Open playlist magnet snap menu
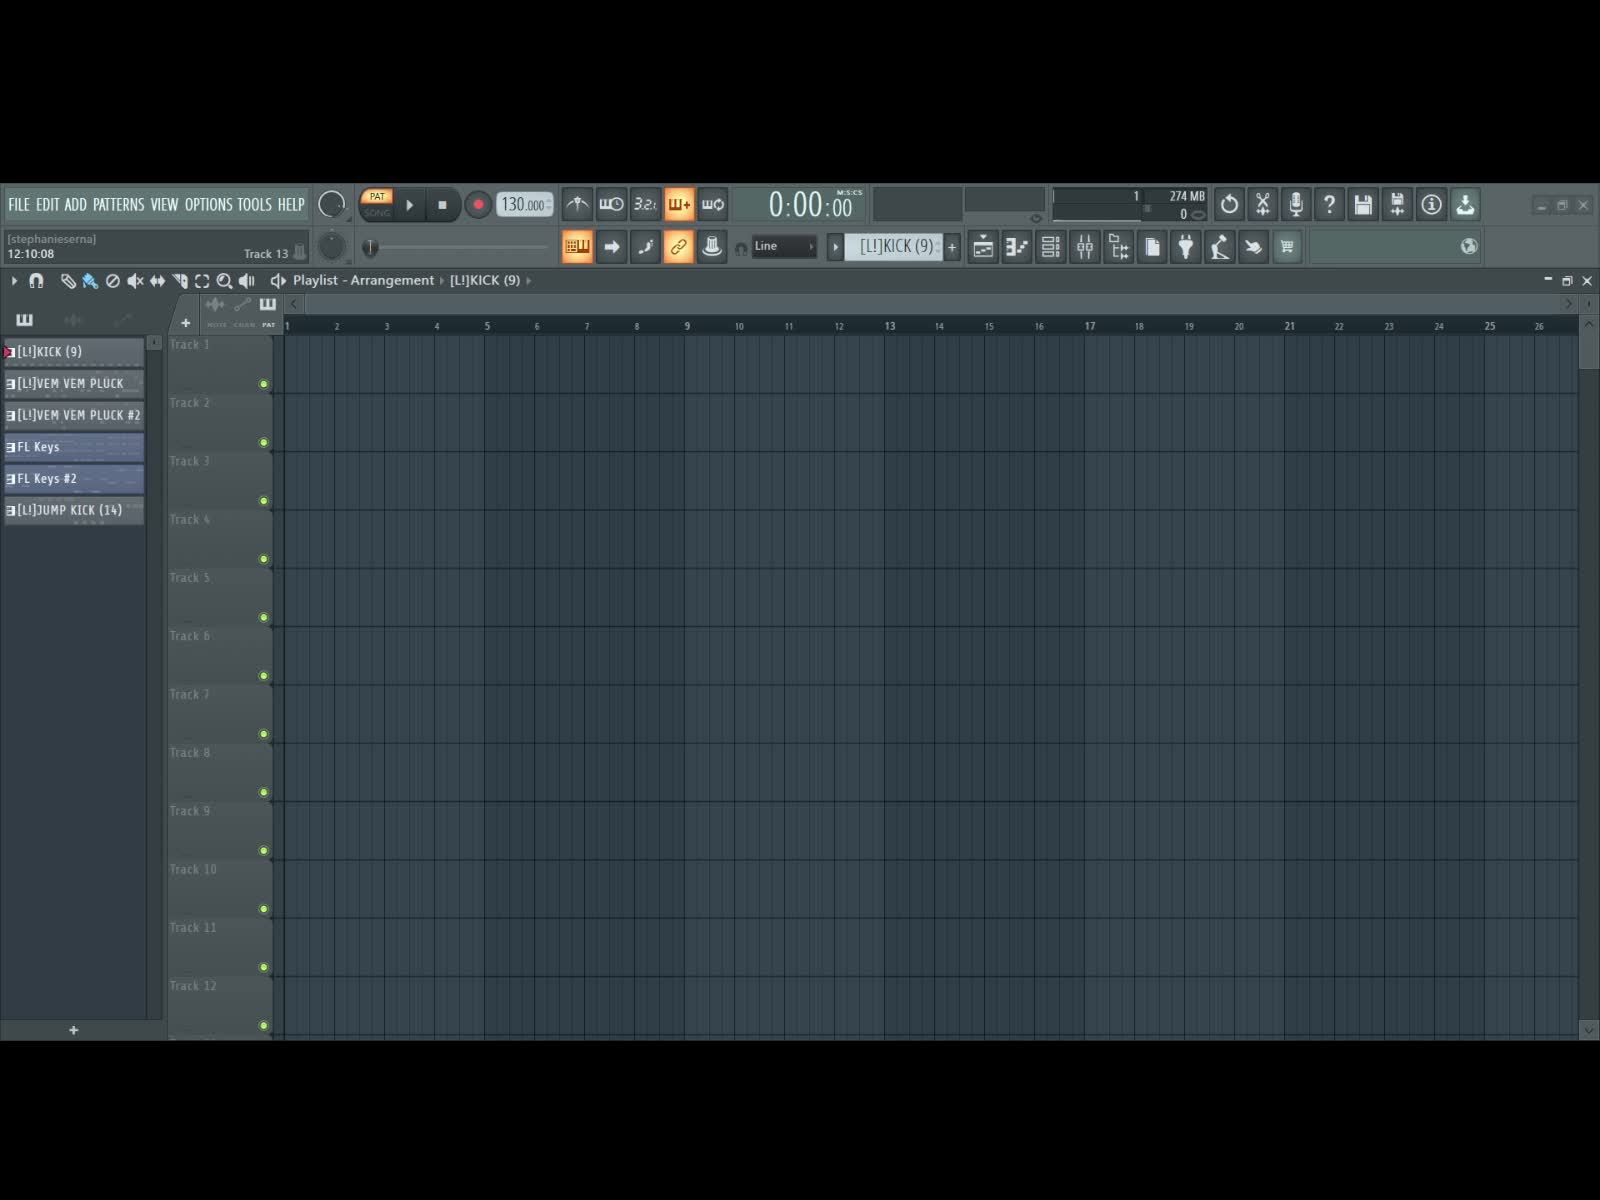 click(x=36, y=281)
